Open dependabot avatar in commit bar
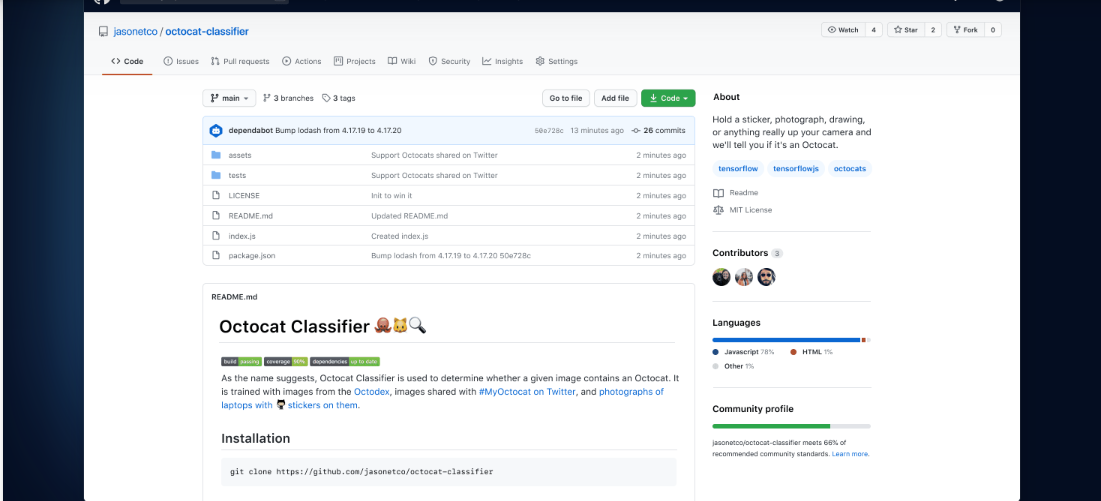Screen dimensions: 1101x501 pyautogui.click(x=216, y=131)
